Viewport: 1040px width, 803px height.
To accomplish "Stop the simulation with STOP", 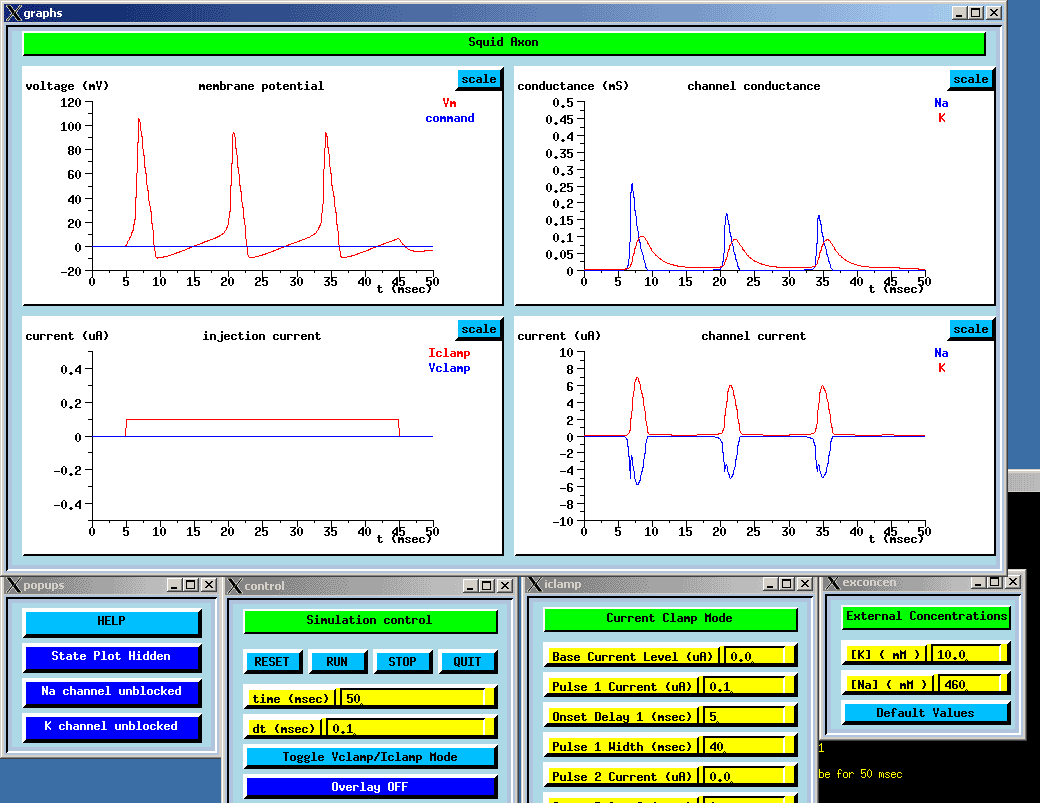I will coord(402,661).
